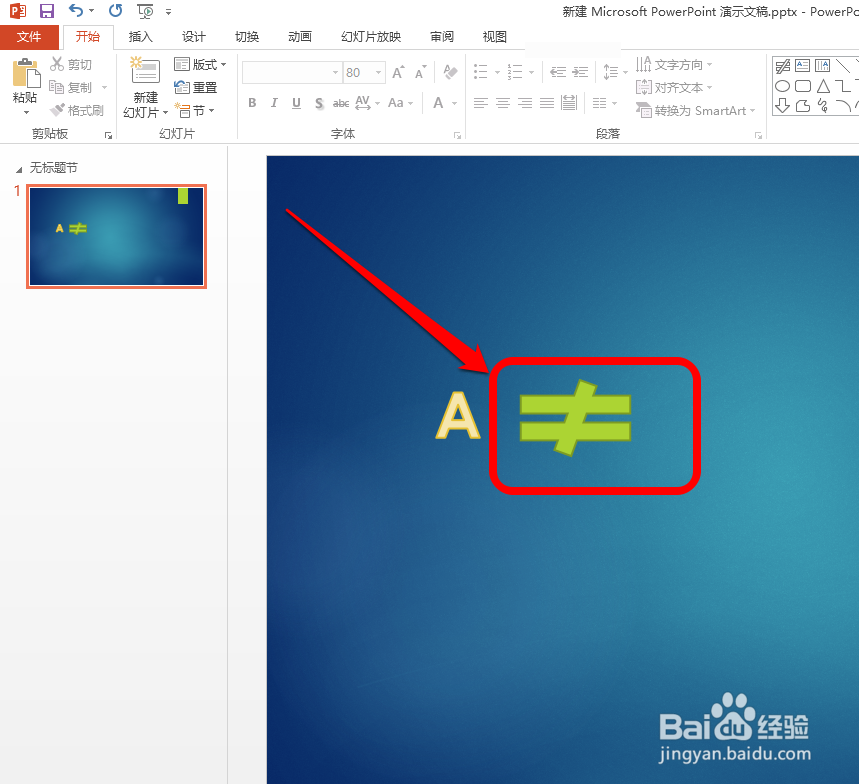The image size is (859, 784).
Task: Click distributed alignment icon
Action: click(569, 102)
